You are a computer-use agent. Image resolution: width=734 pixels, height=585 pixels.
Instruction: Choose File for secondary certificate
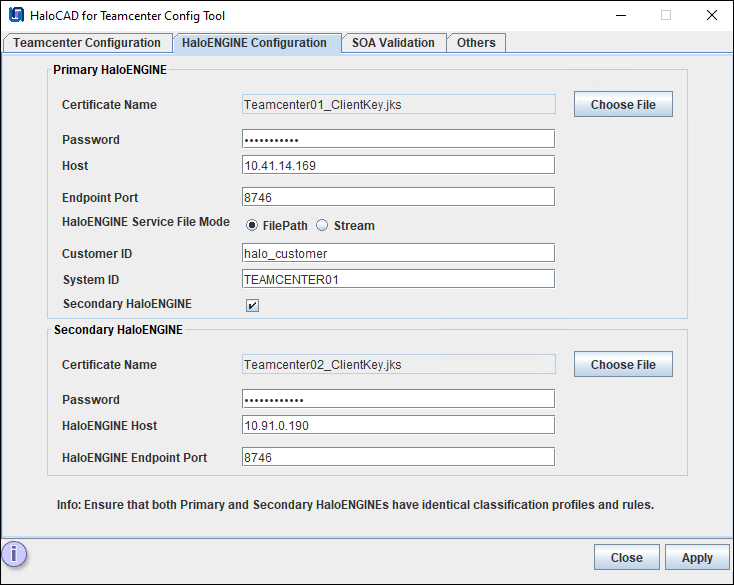tap(623, 365)
